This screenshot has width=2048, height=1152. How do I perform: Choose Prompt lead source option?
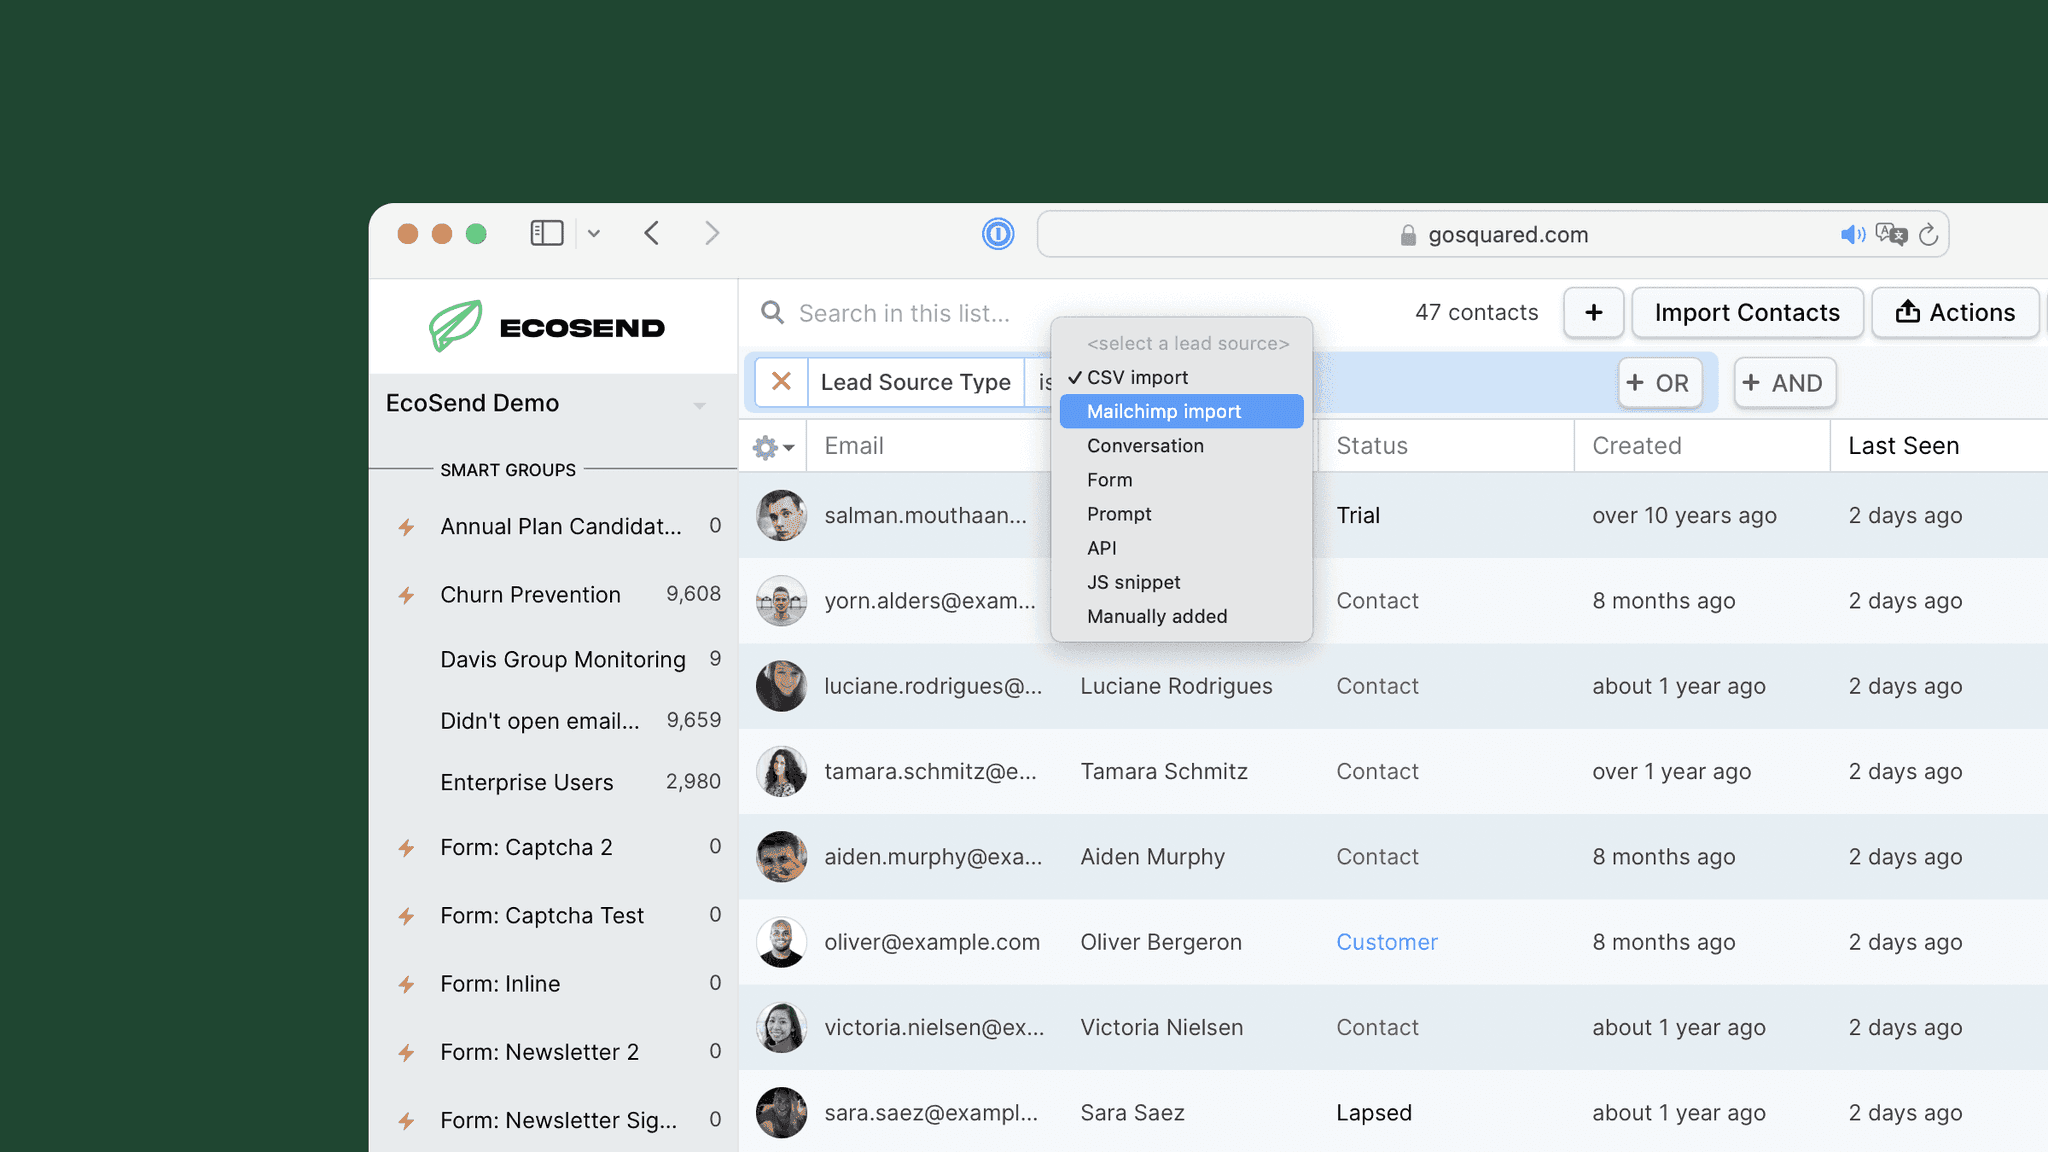pos(1181,513)
